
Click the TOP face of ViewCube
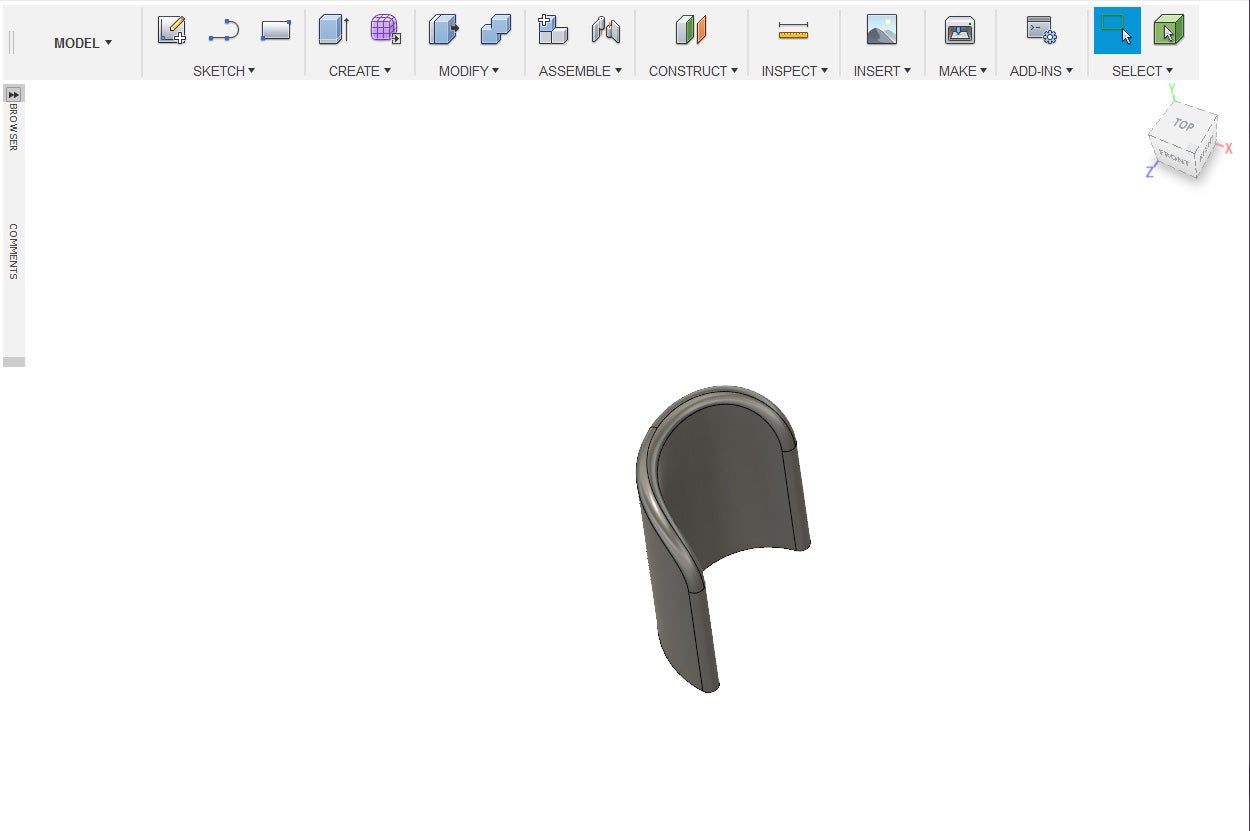coord(1184,126)
